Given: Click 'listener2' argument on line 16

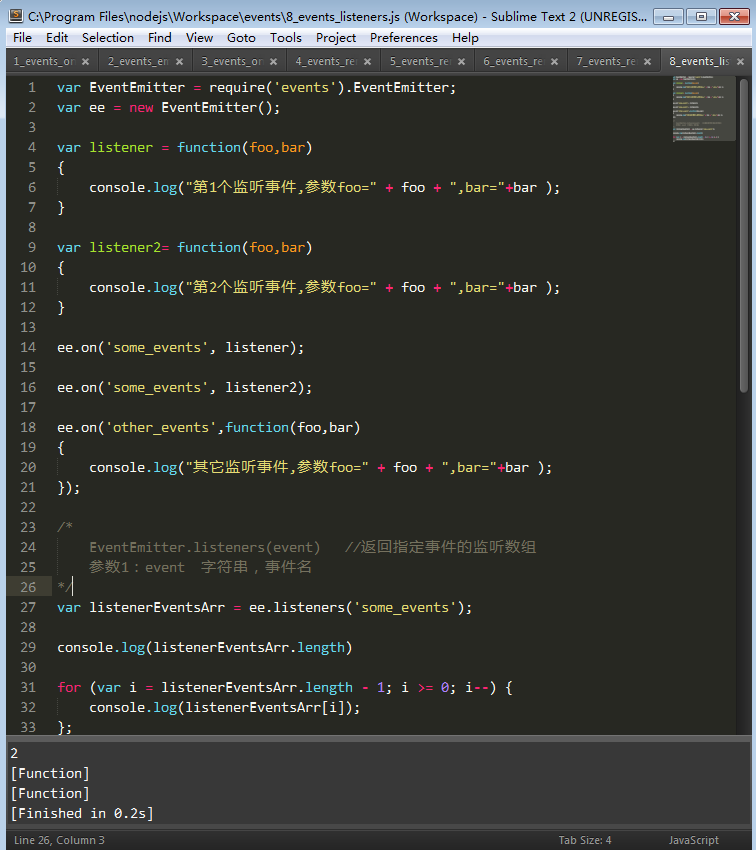Looking at the screenshot, I should tap(261, 388).
